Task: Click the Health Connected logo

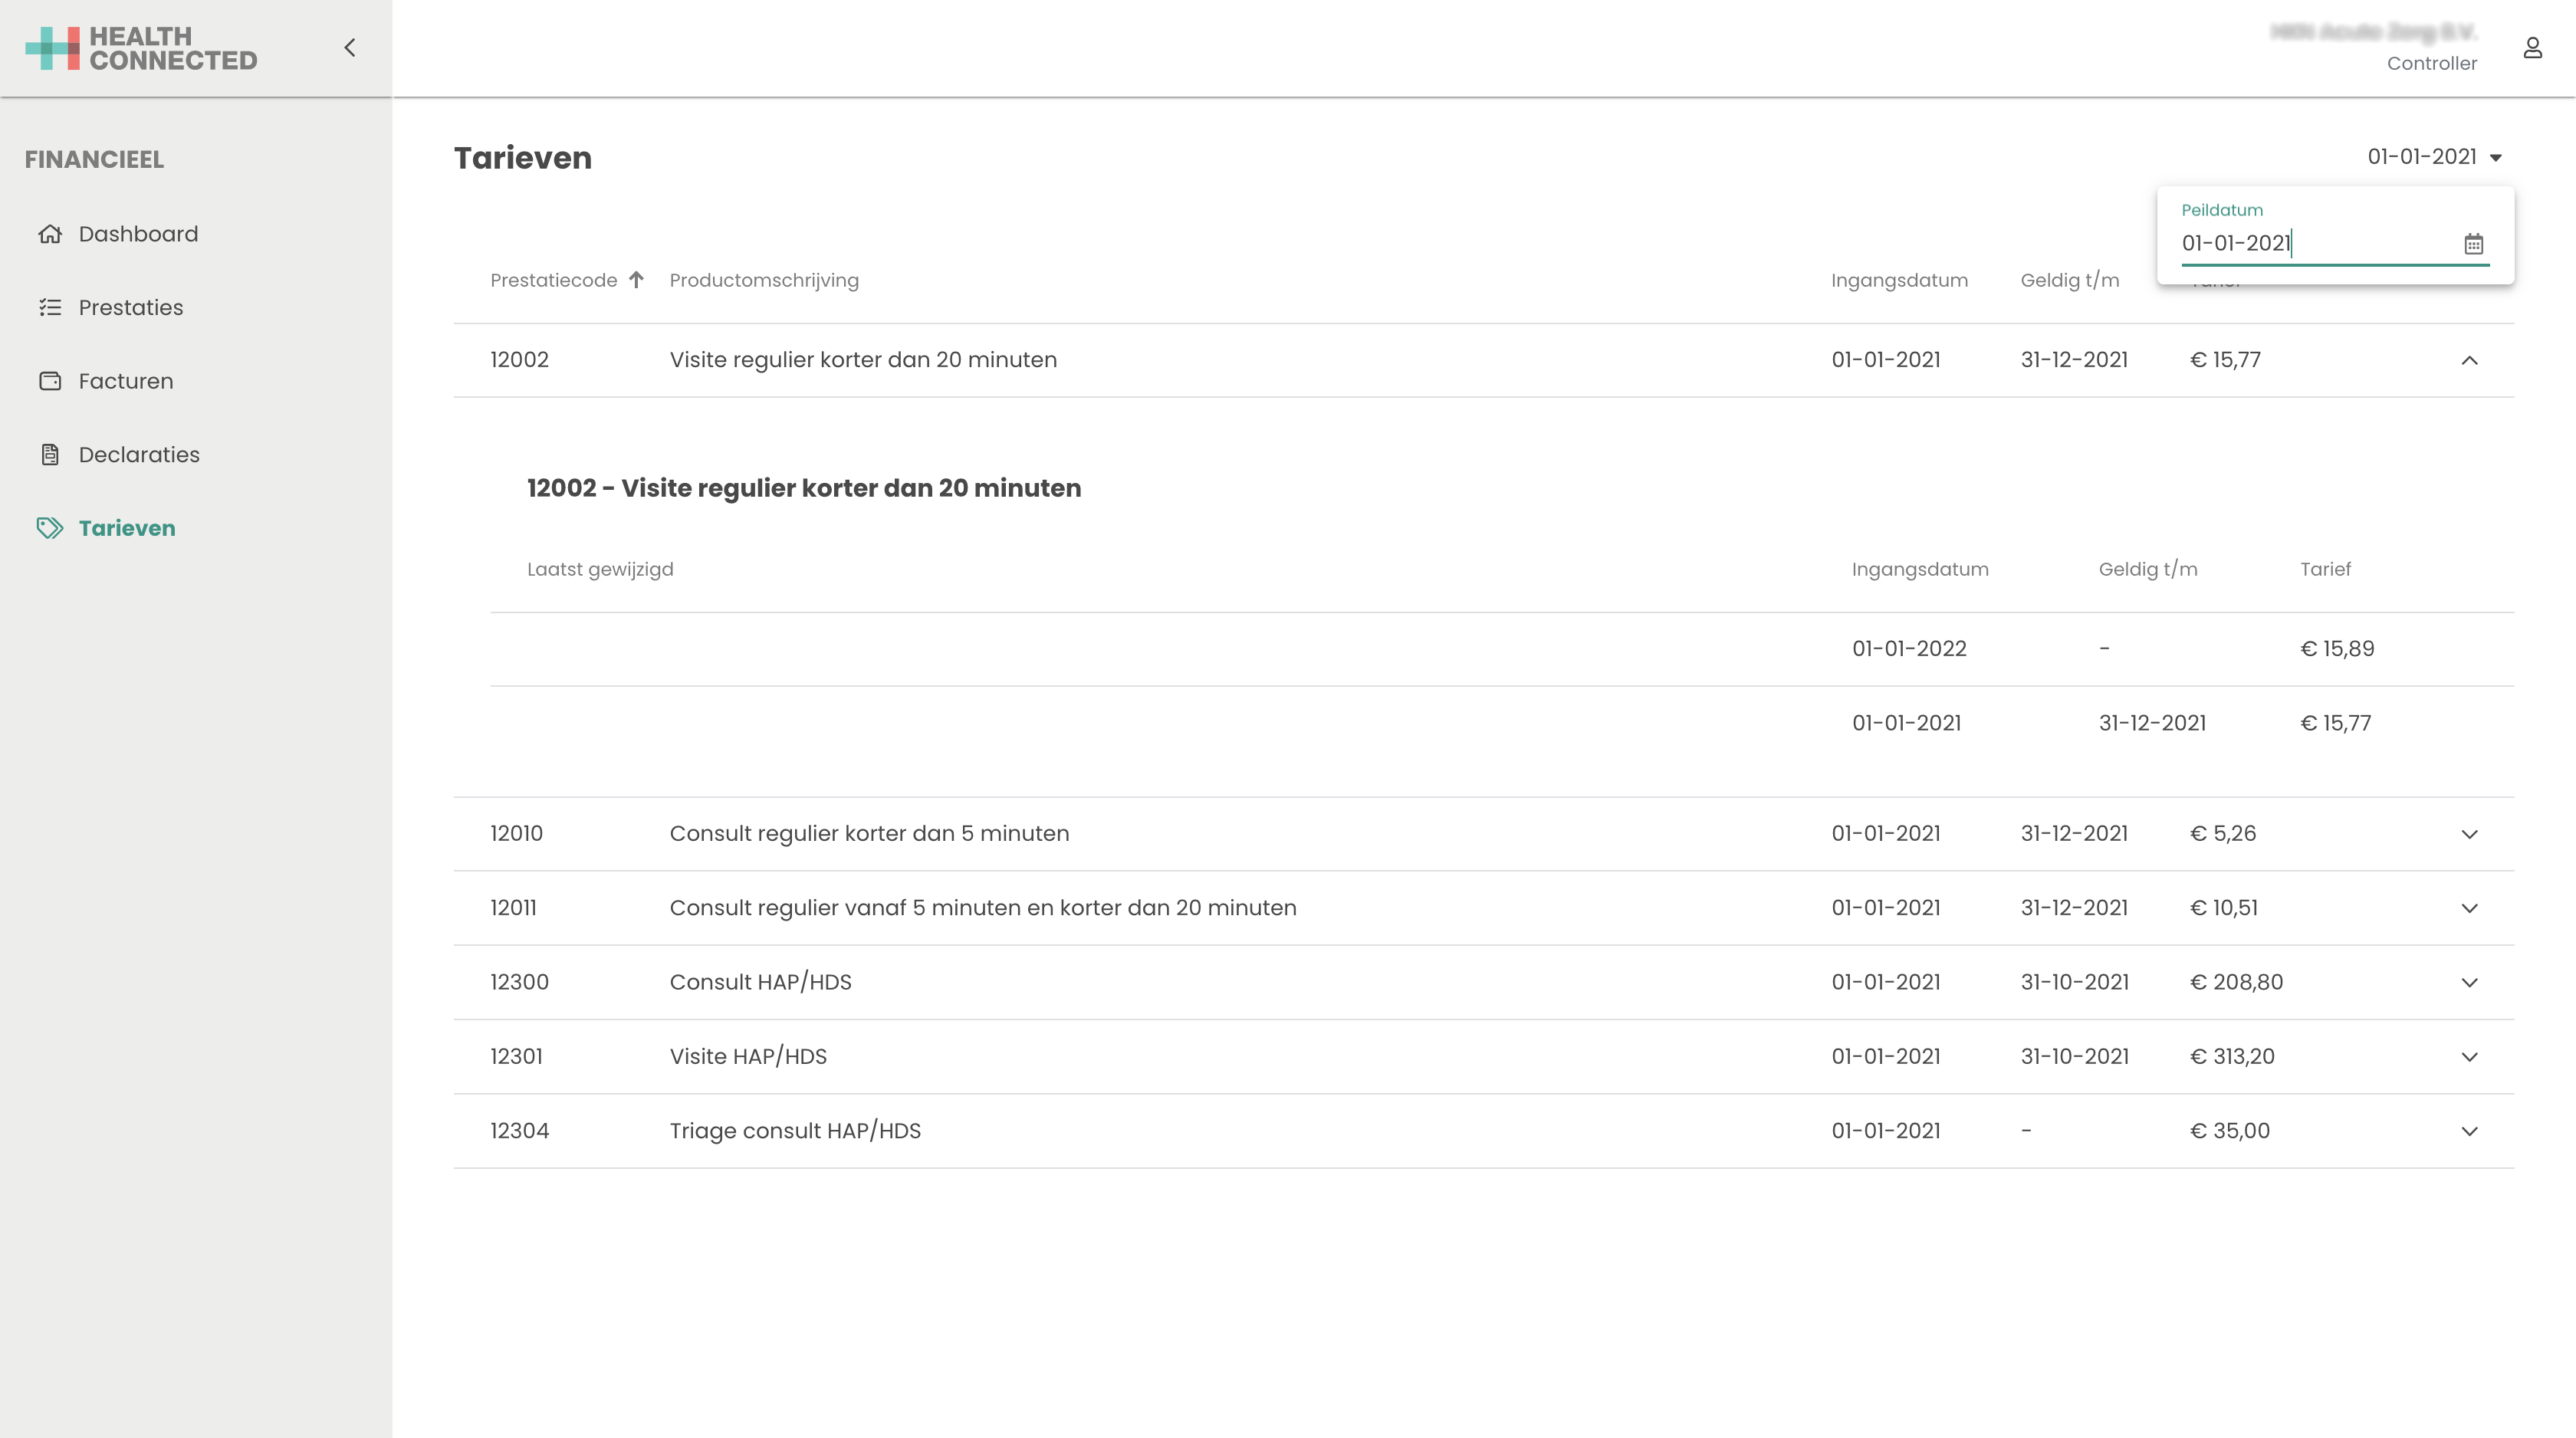Action: pyautogui.click(x=141, y=48)
